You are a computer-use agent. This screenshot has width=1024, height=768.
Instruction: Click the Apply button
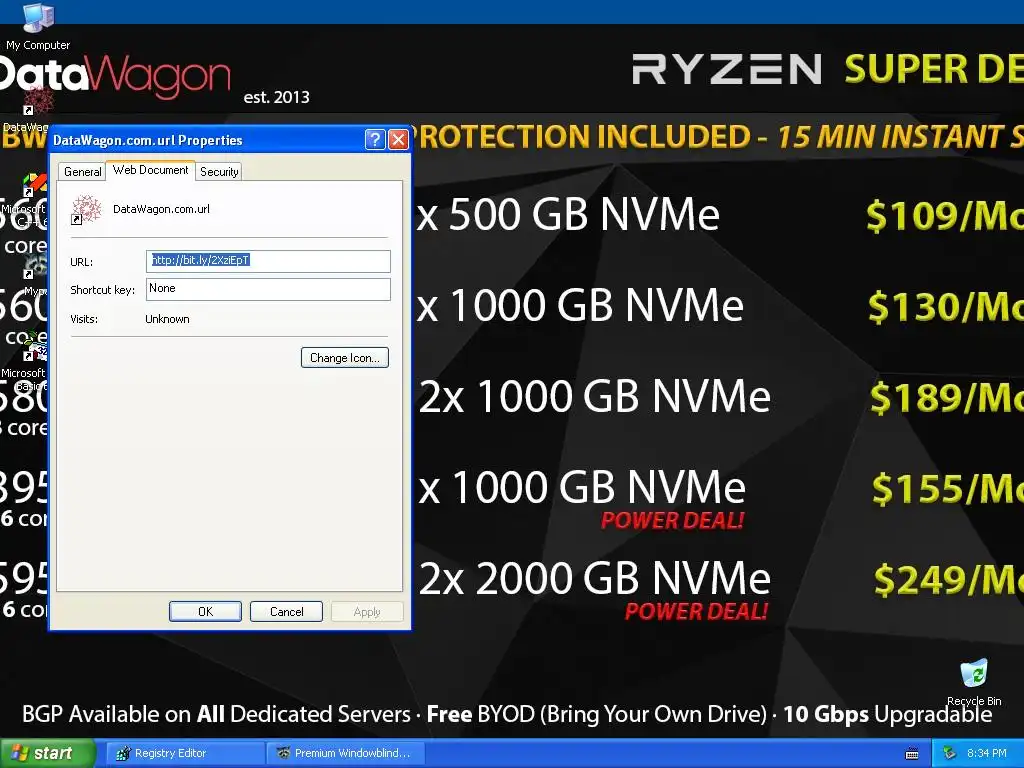coord(367,611)
